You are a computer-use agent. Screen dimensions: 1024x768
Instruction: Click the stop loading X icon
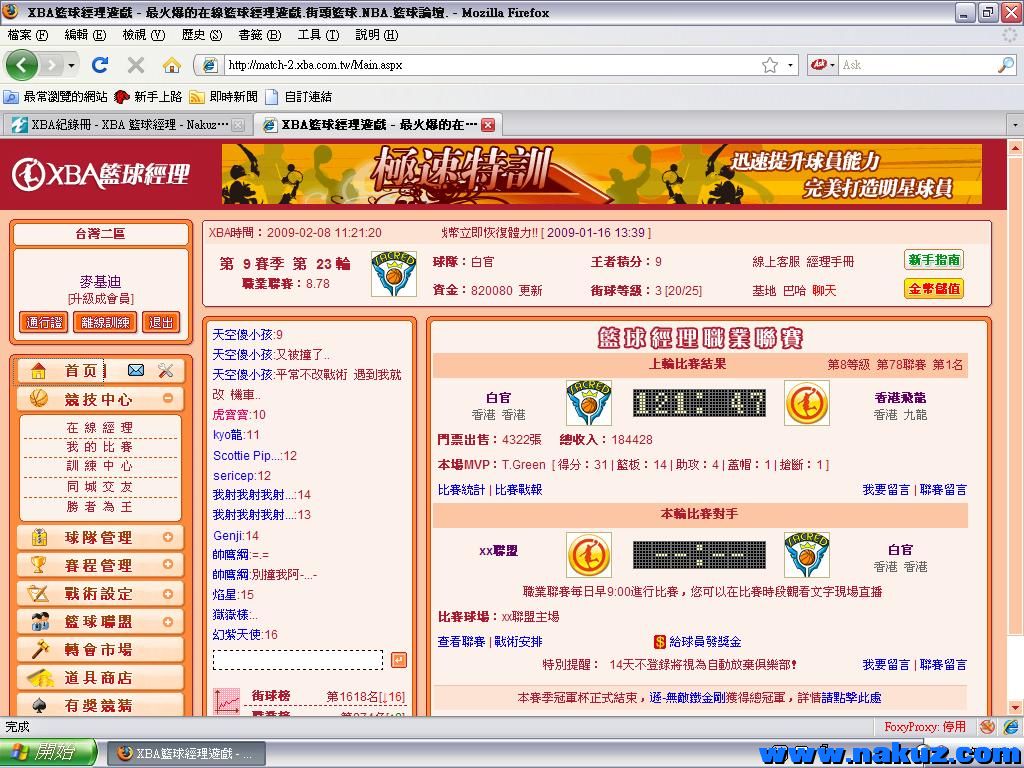point(136,65)
